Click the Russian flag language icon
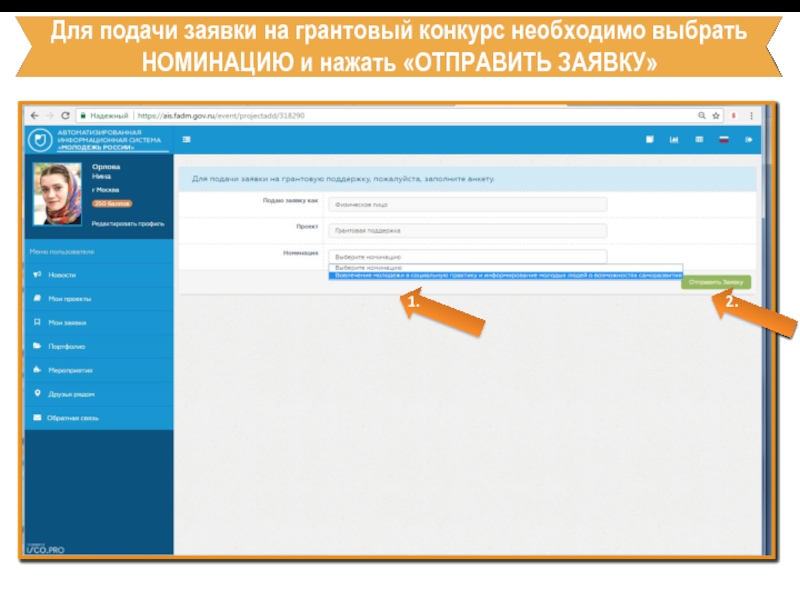800x600 pixels. [724, 139]
